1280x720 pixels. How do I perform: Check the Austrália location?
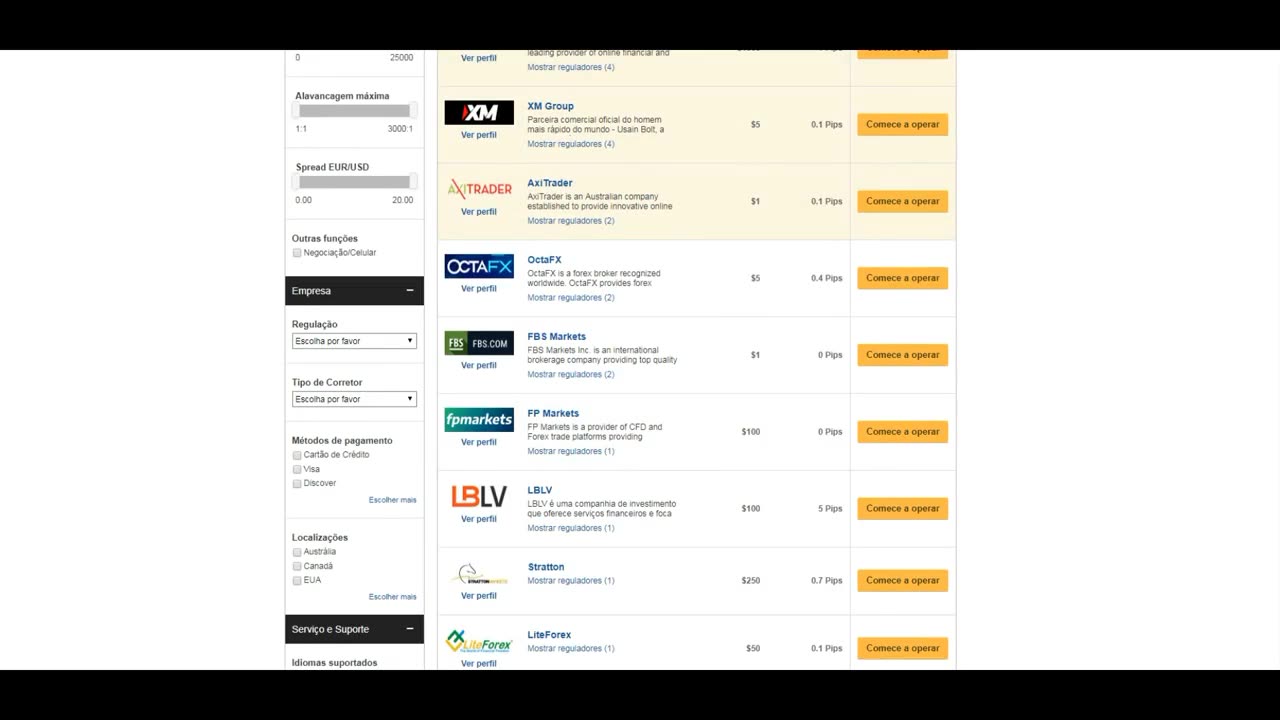tap(297, 552)
